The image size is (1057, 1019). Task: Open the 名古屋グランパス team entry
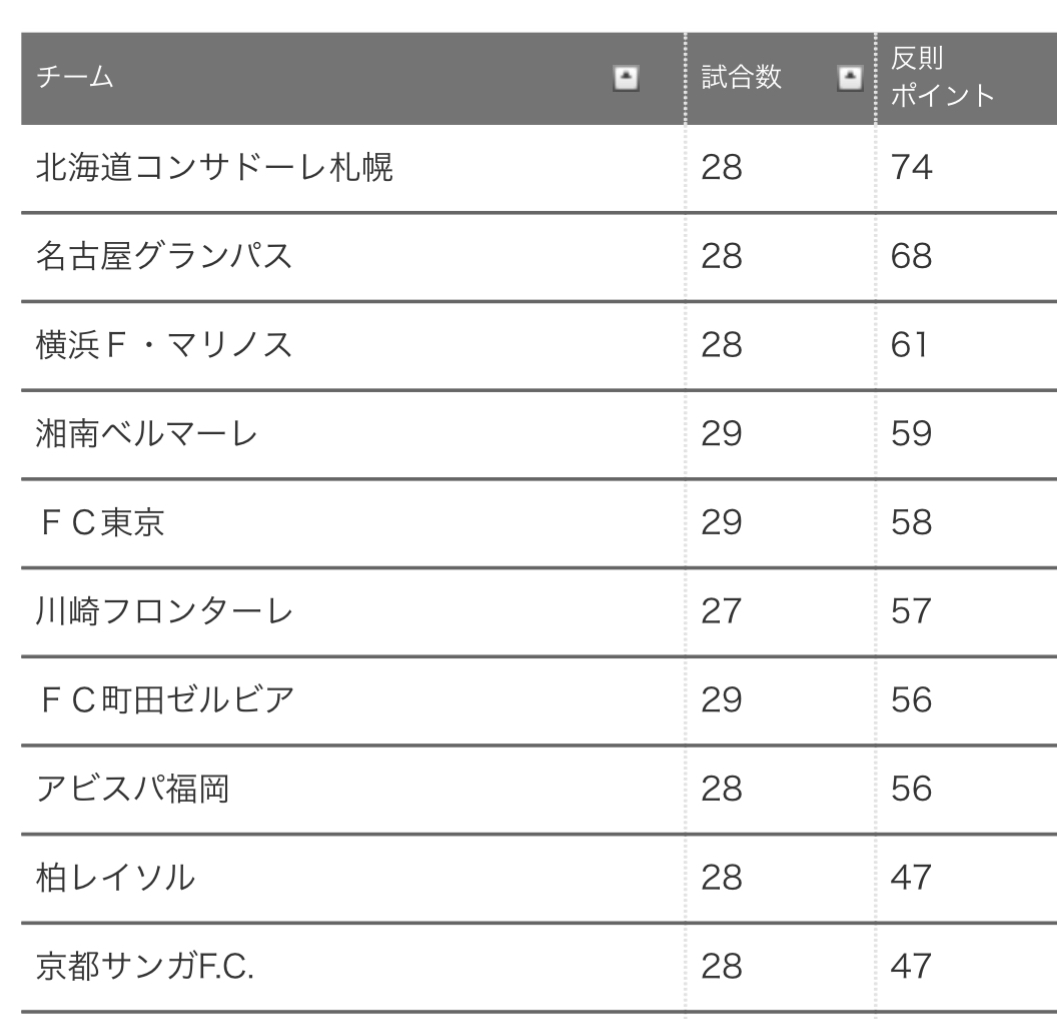[164, 256]
